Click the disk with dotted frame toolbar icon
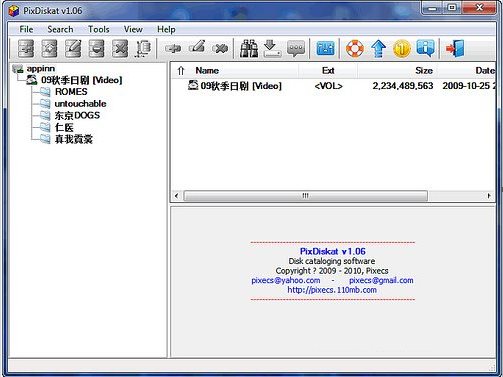This screenshot has height=377, width=503. pyautogui.click(x=143, y=49)
